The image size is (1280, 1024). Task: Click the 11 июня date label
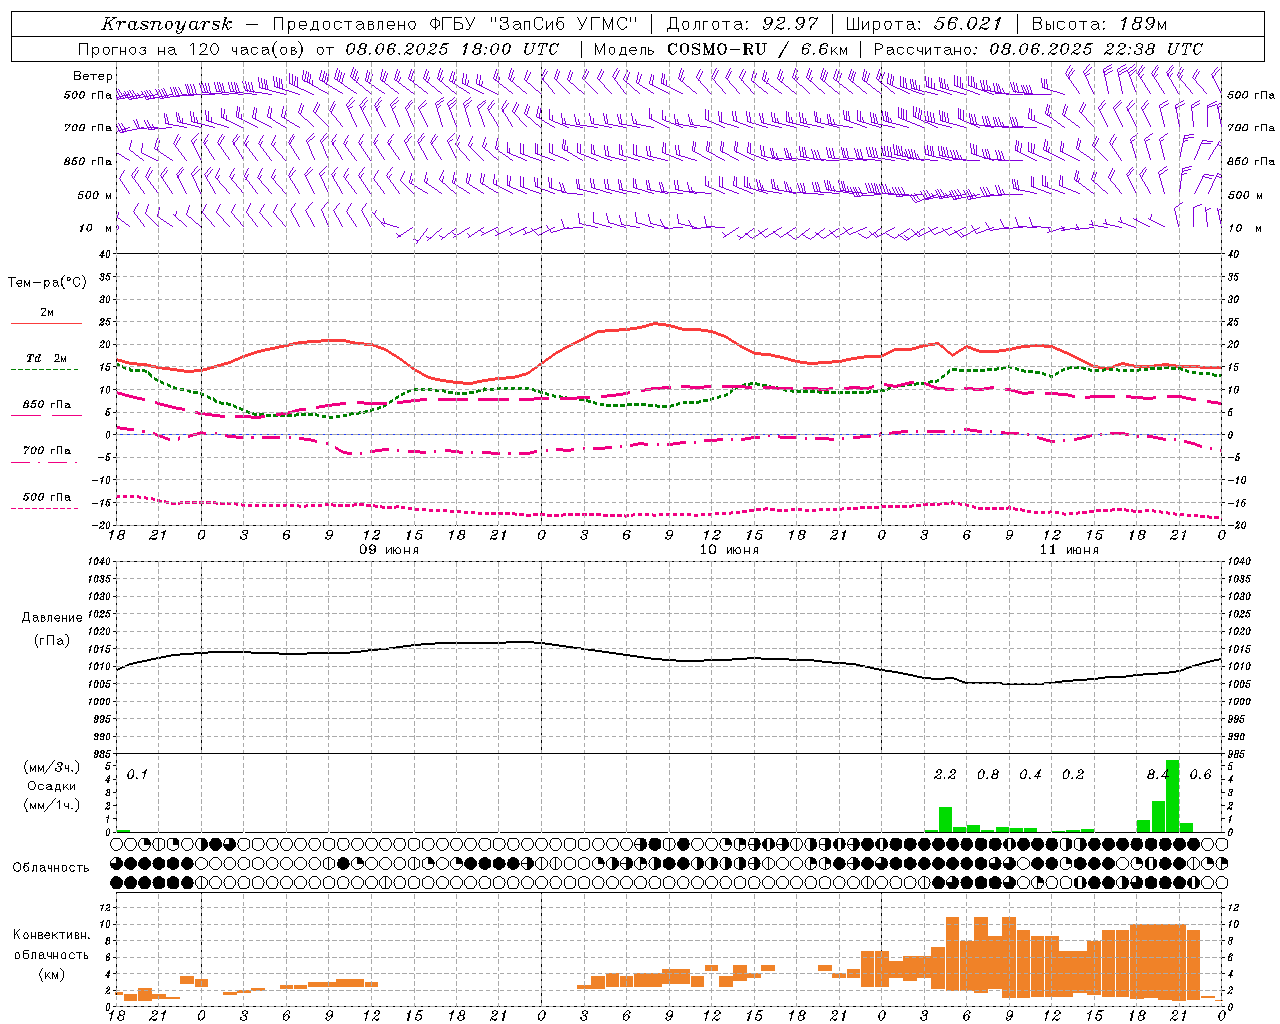1069,550
